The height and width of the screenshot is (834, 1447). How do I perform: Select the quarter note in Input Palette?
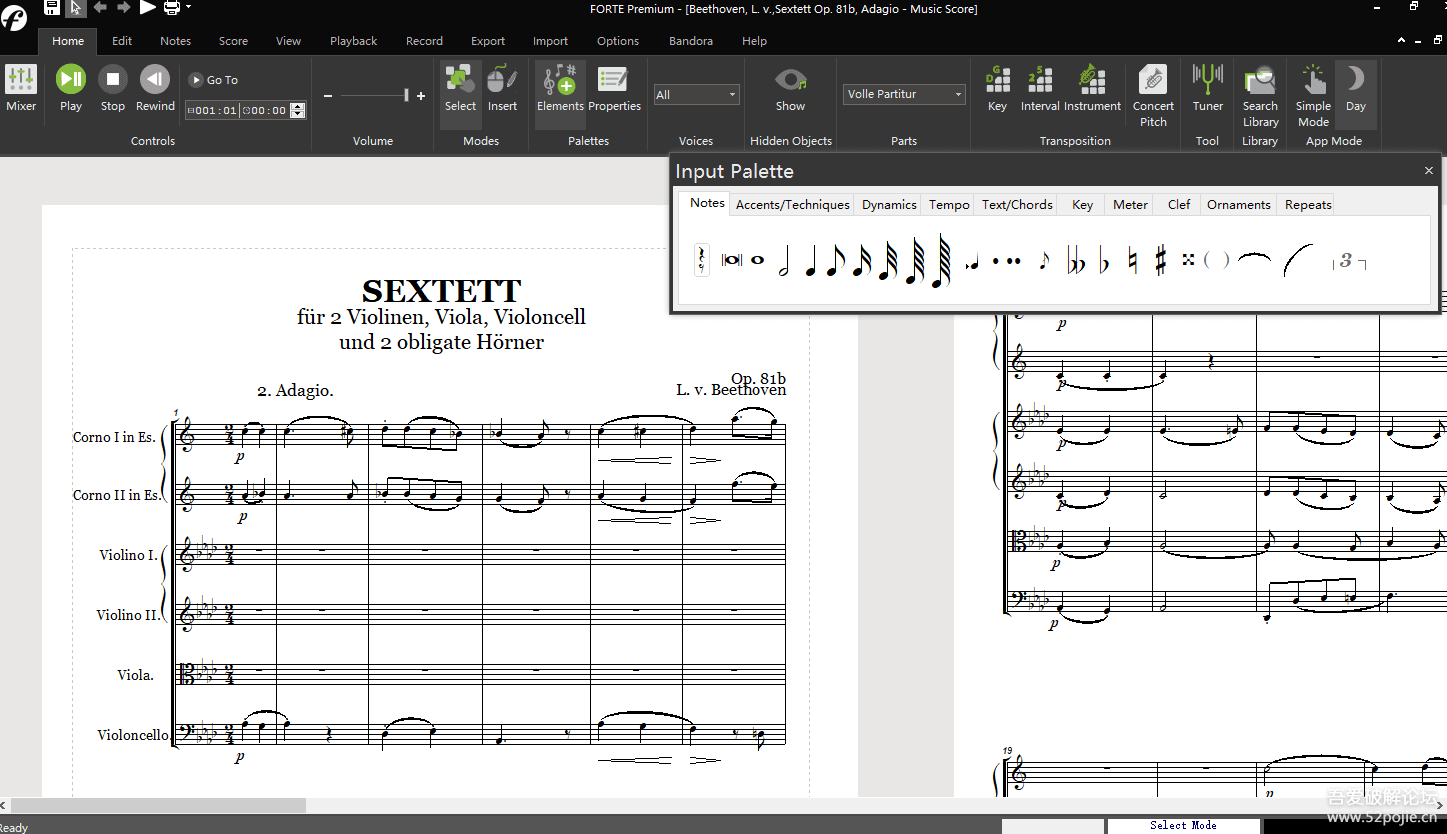(810, 260)
